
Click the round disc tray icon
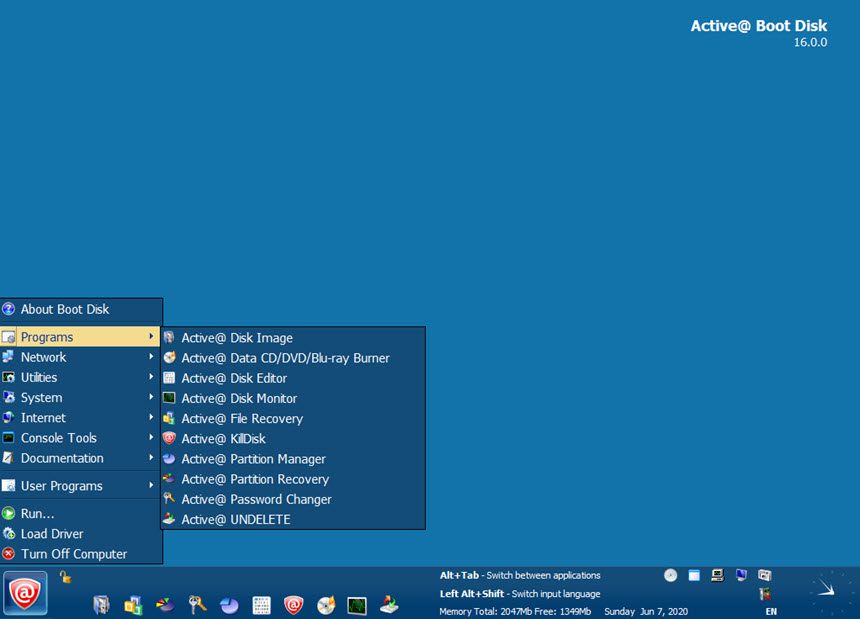coord(670,575)
